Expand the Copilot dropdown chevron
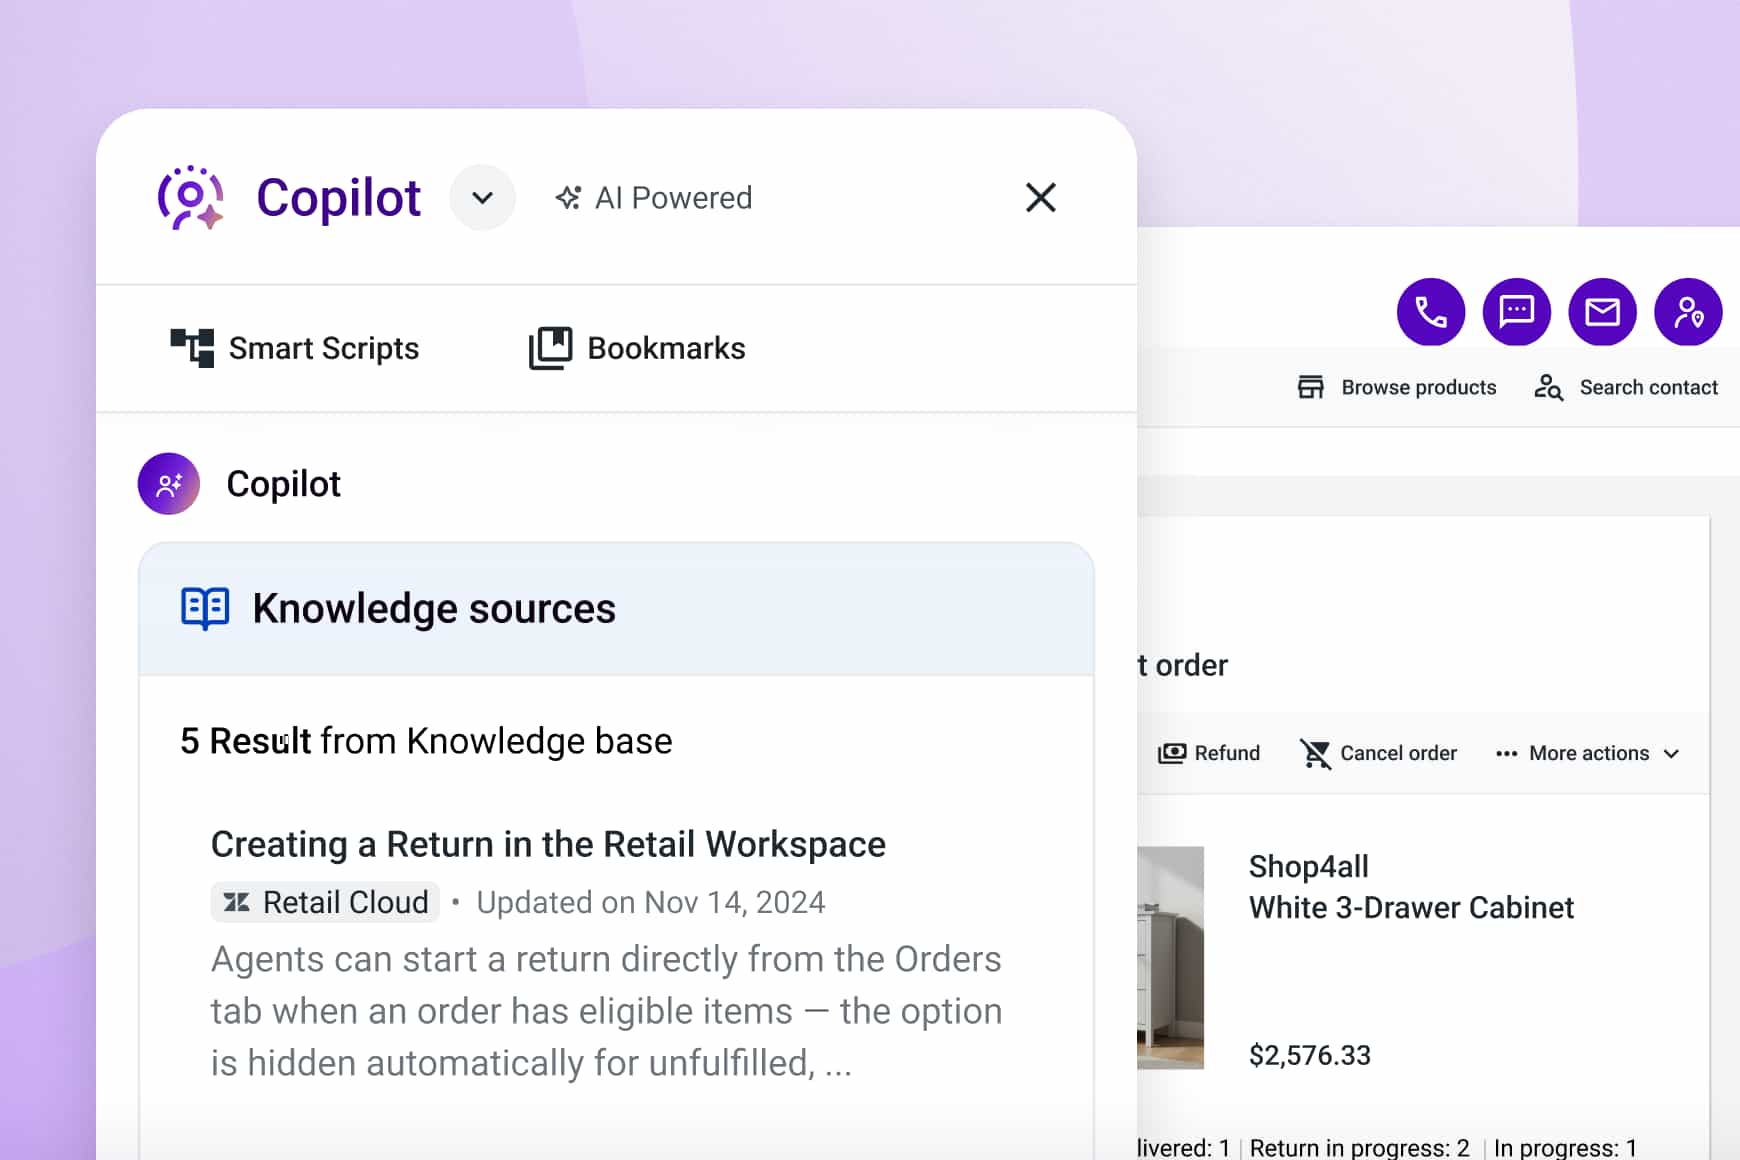This screenshot has height=1160, width=1740. coord(482,197)
